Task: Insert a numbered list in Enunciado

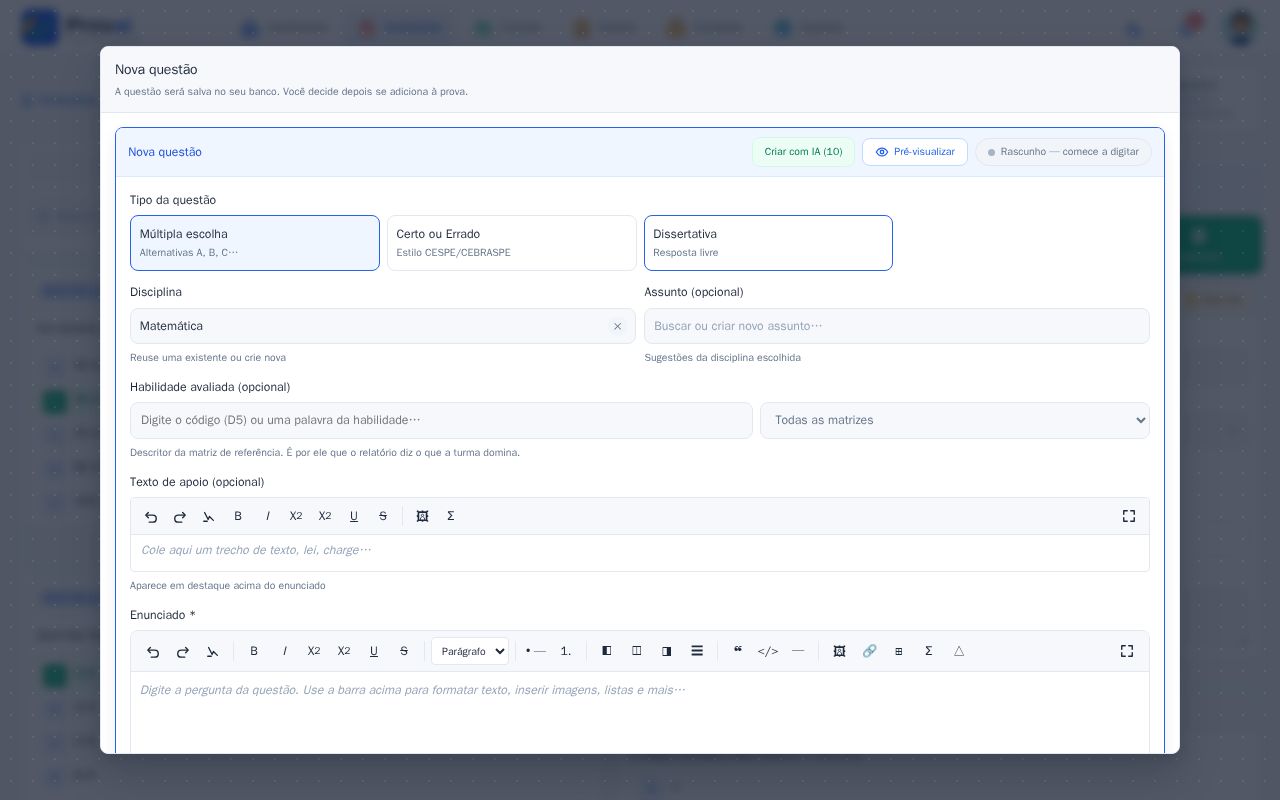Action: [x=566, y=651]
